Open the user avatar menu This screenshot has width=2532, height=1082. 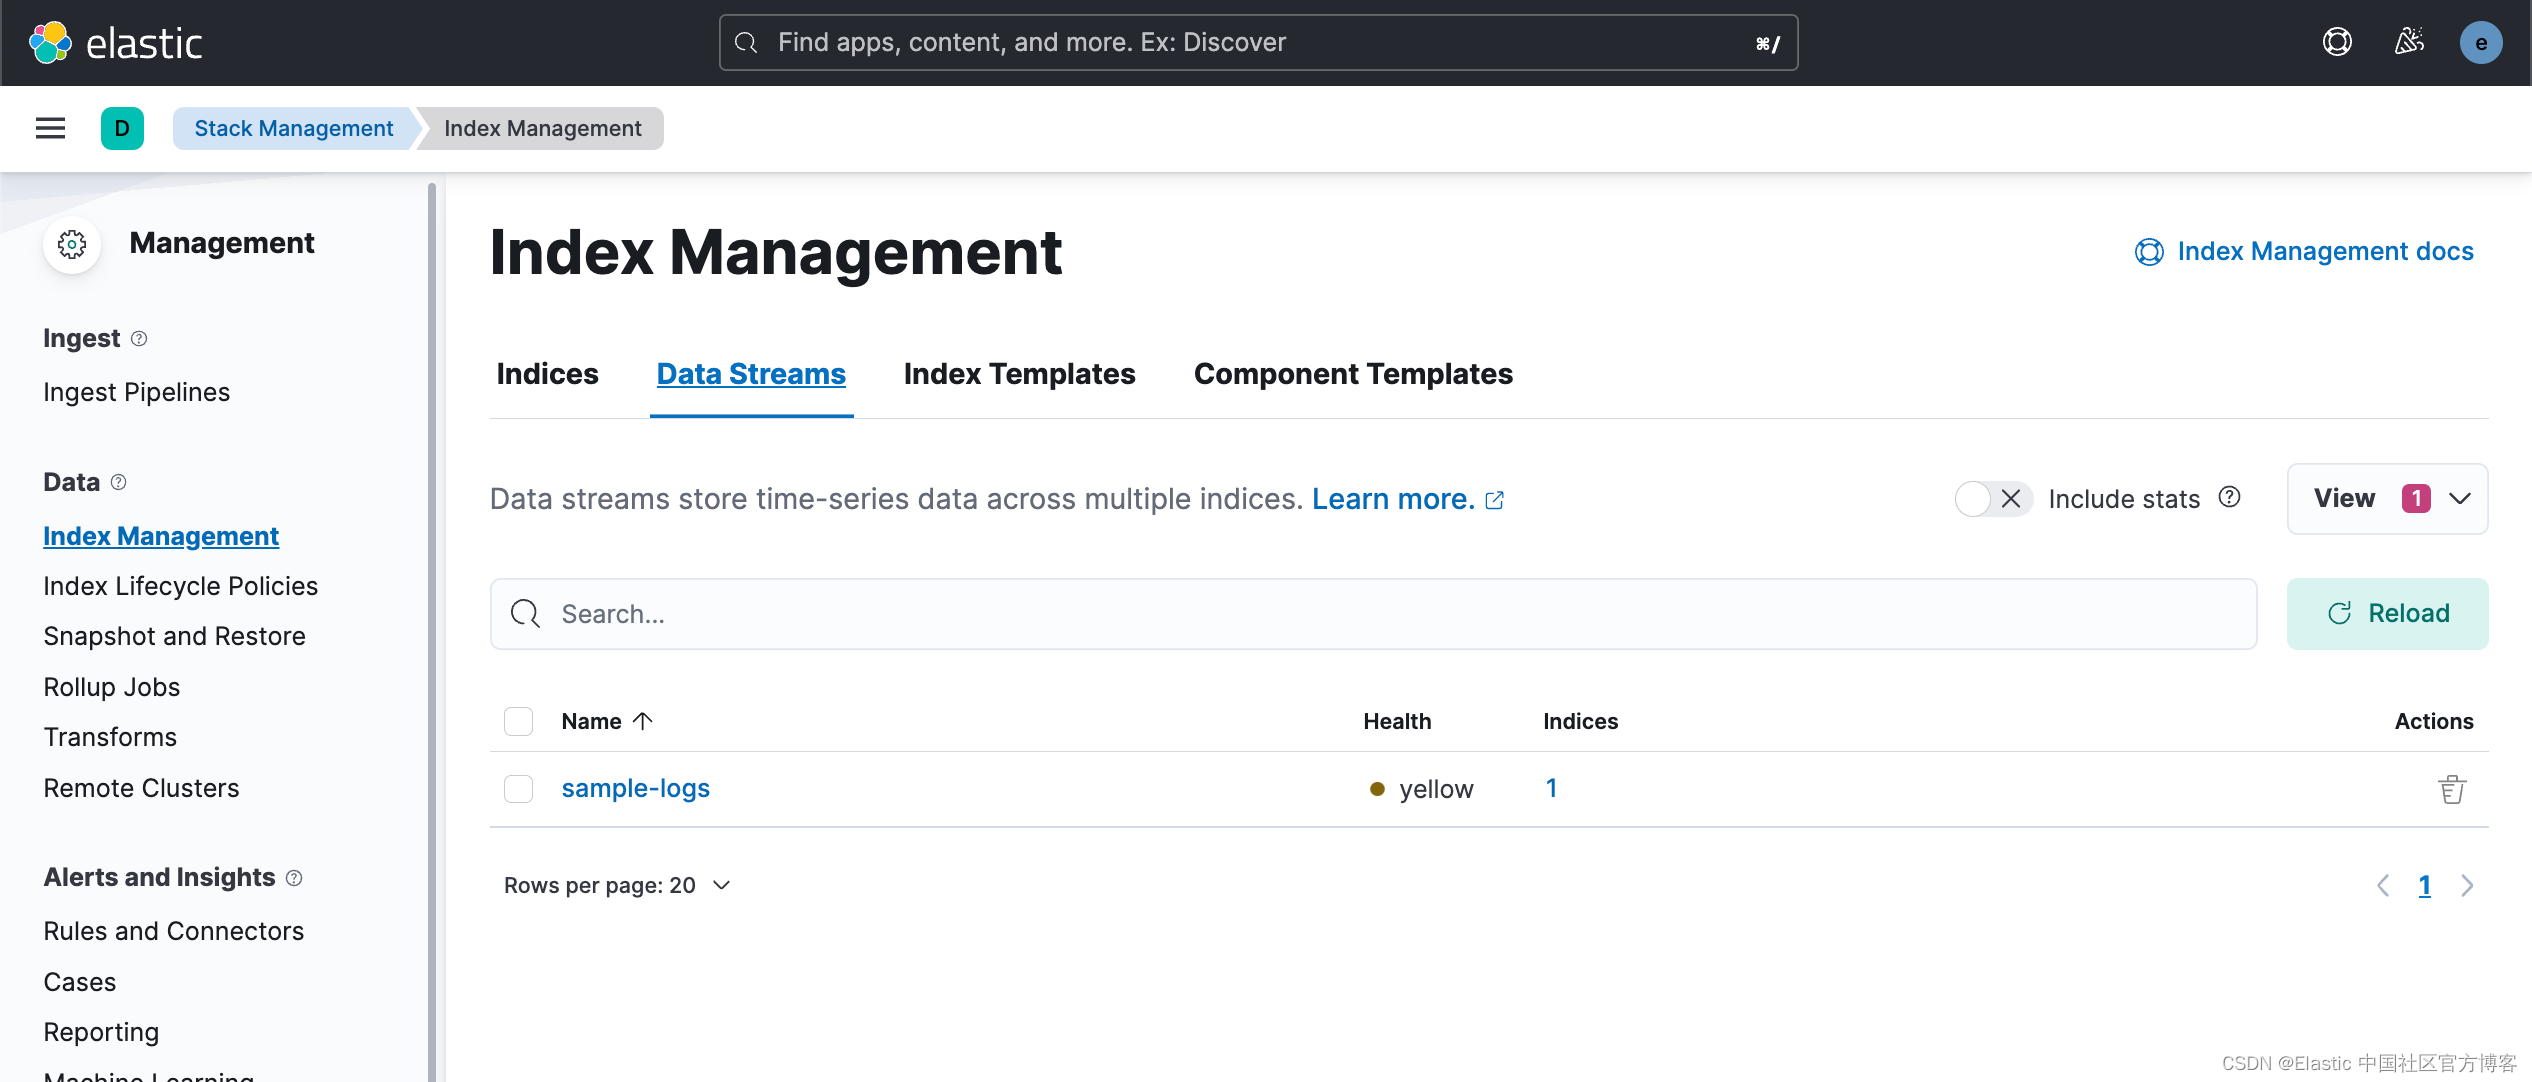2480,43
